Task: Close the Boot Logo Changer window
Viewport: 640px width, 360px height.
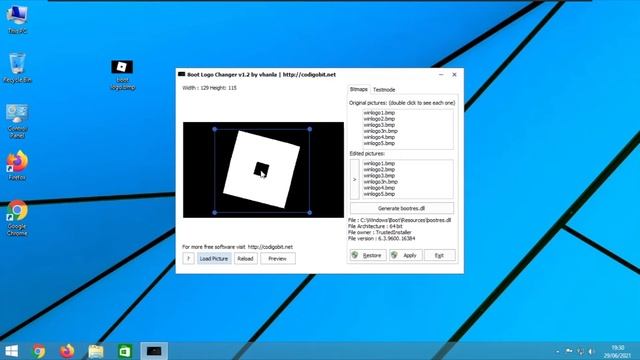Action: tap(454, 75)
